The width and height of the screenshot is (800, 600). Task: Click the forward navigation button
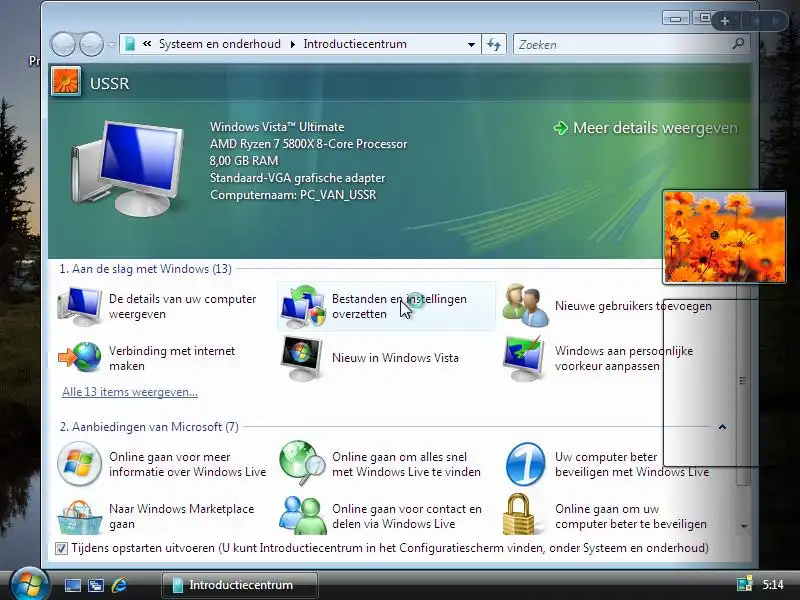(92, 44)
